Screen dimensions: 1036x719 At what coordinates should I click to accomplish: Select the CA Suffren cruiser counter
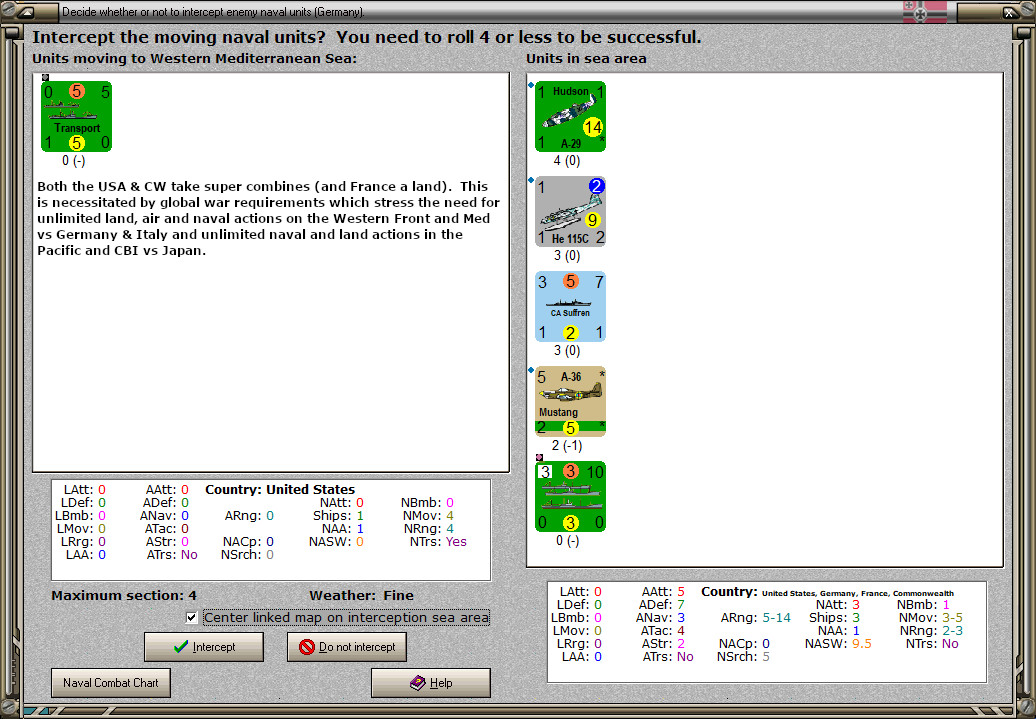click(x=569, y=306)
